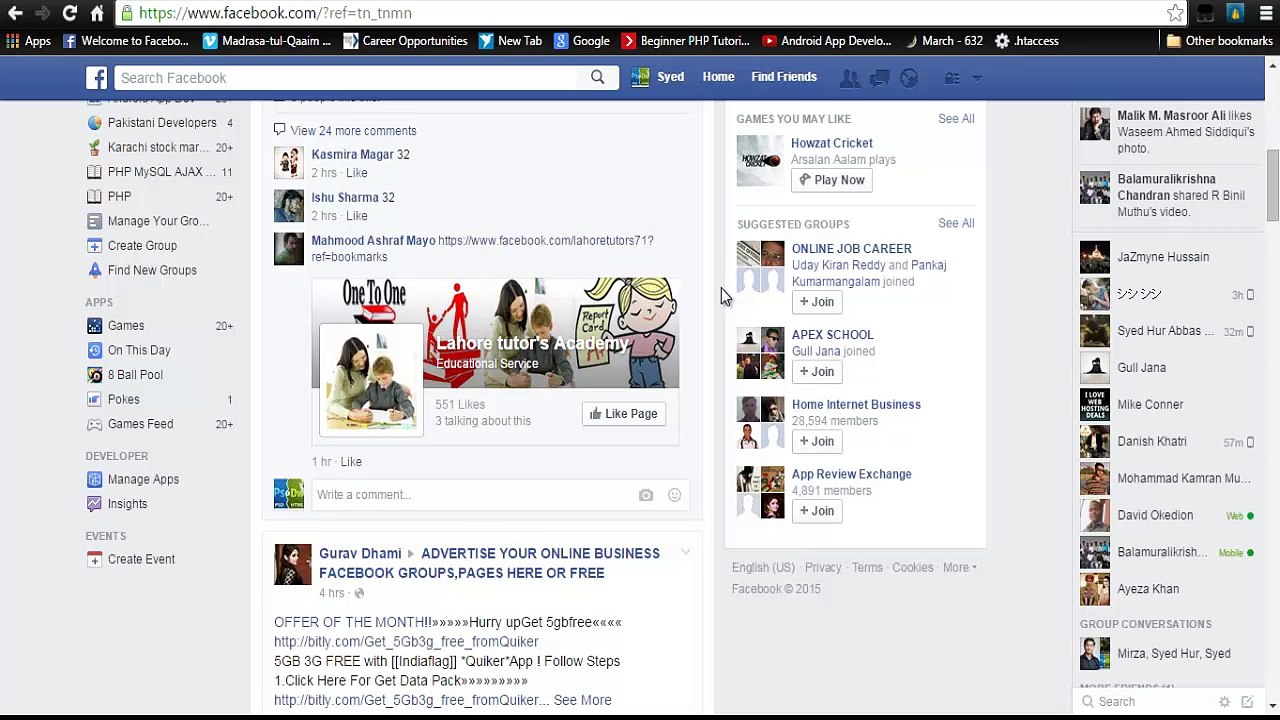
Task: Open the options chevron on Gurav Dhami's post
Action: tap(685, 552)
